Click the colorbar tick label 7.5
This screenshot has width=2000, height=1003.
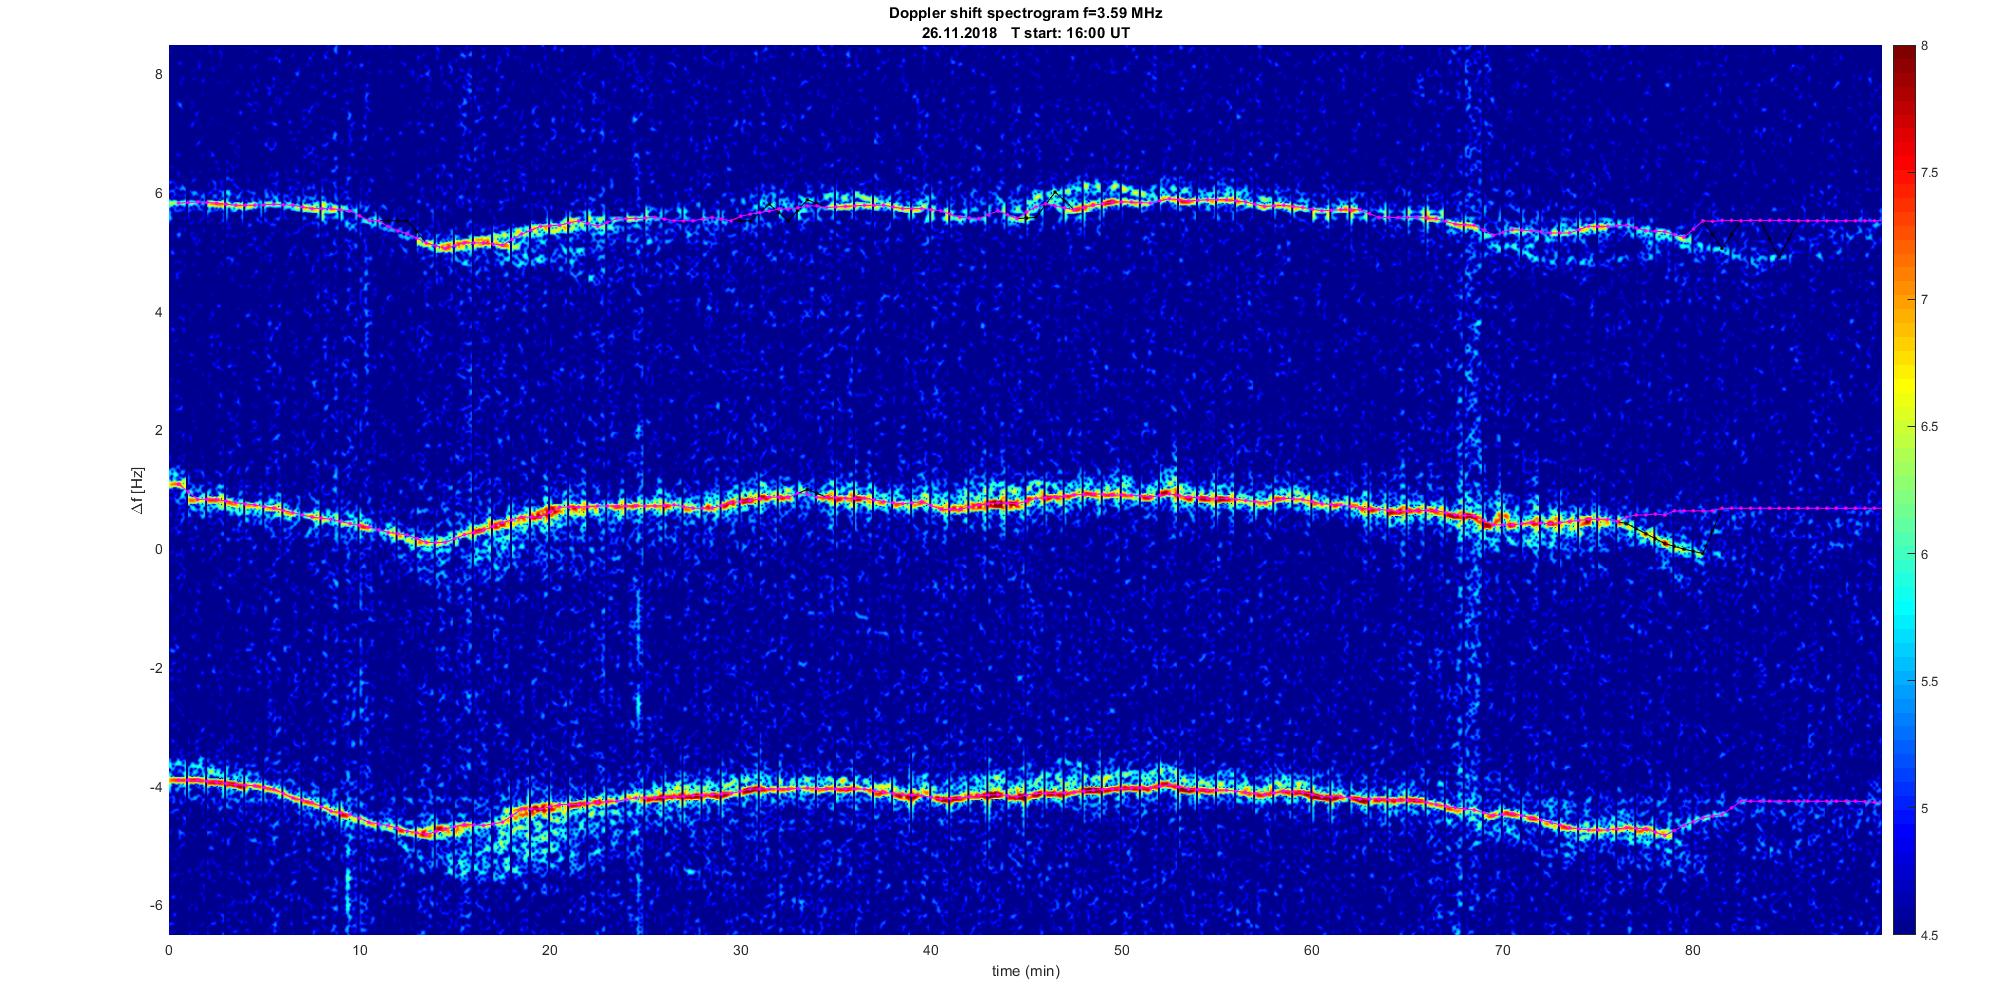(1930, 173)
